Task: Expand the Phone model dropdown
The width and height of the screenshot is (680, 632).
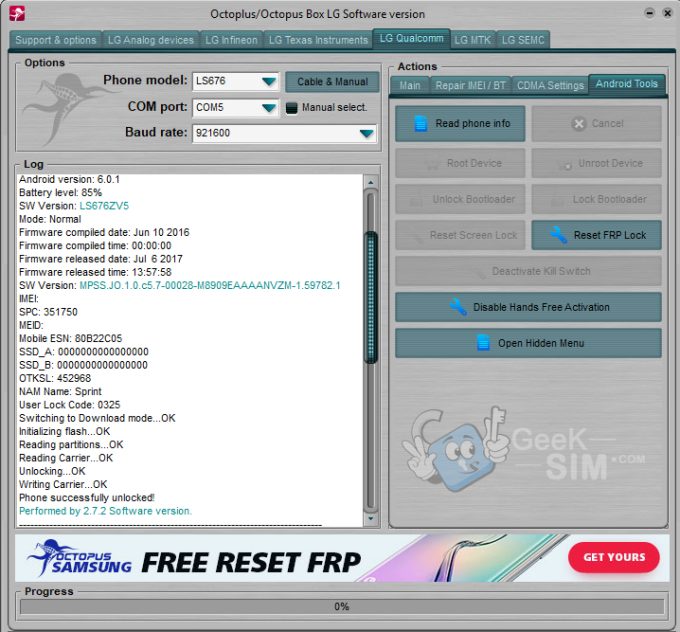Action: pos(268,82)
